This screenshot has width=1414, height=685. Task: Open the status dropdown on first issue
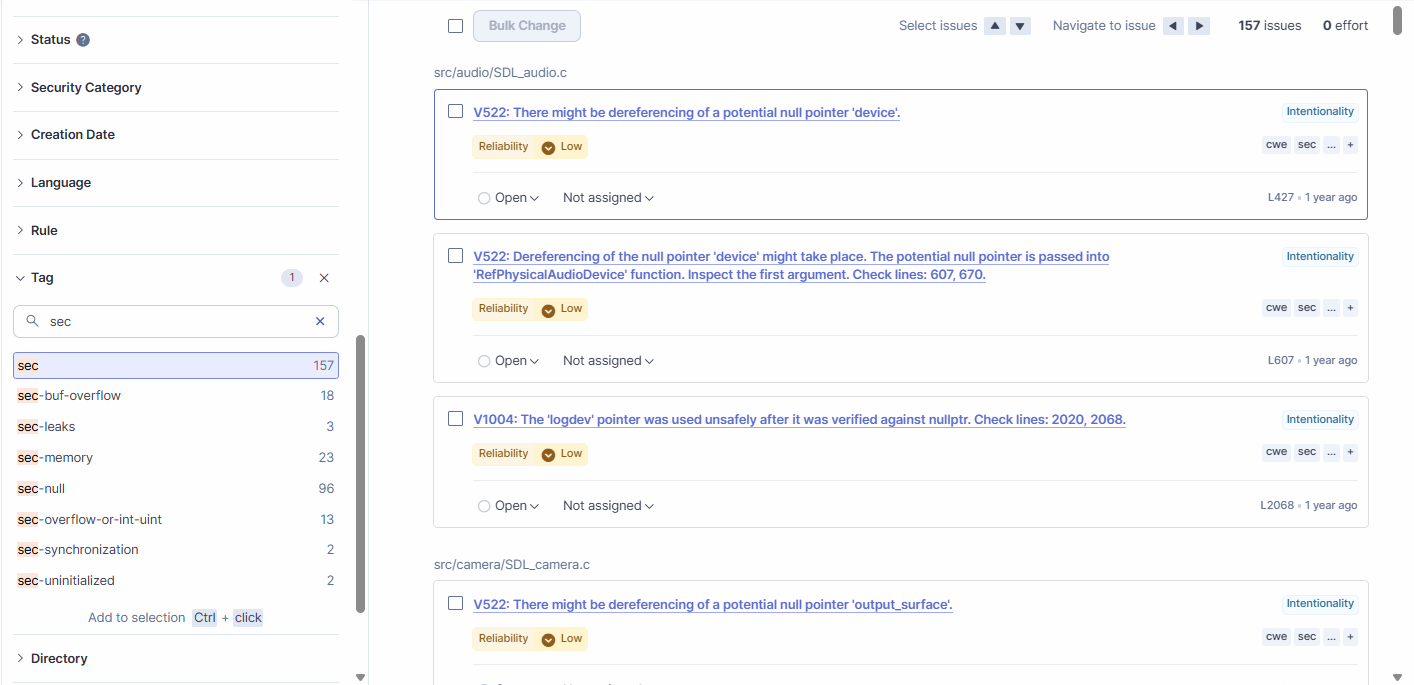click(x=509, y=198)
